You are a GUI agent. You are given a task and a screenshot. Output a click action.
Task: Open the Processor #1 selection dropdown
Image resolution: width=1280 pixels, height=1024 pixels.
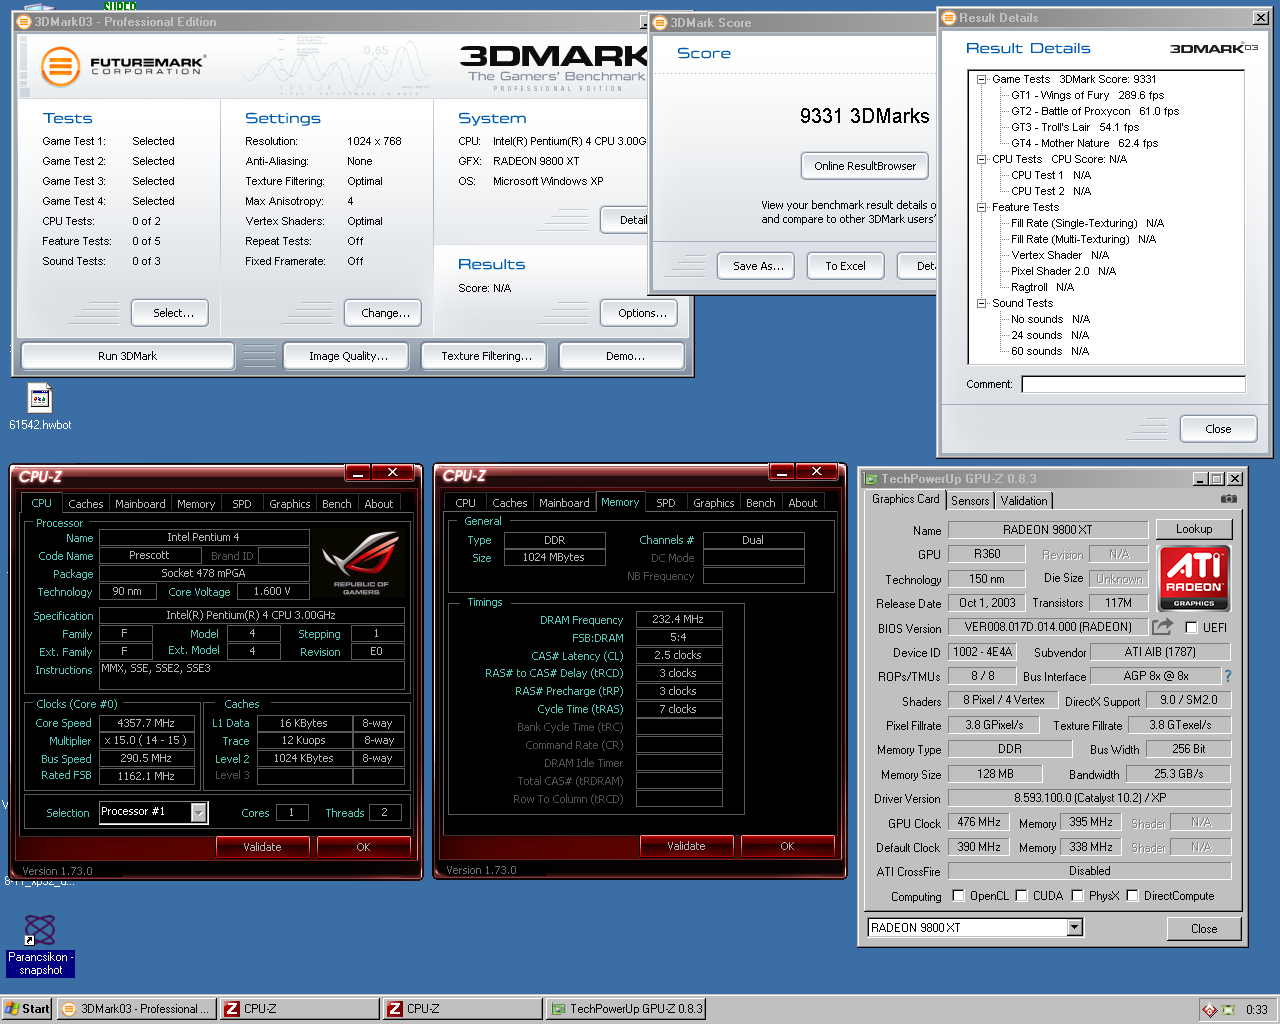click(198, 812)
